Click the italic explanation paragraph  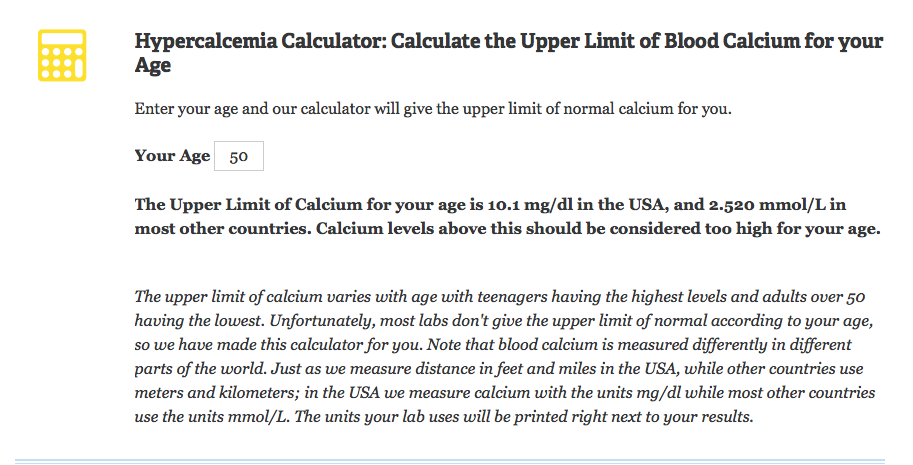pos(491,356)
